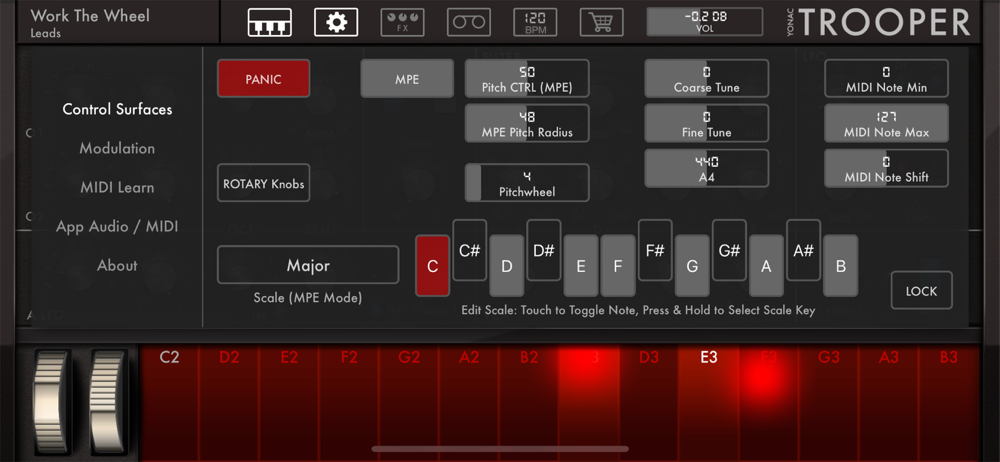Screen dimensions: 1000x462
Task: Open the shopping cart store icon
Action: (x=601, y=22)
